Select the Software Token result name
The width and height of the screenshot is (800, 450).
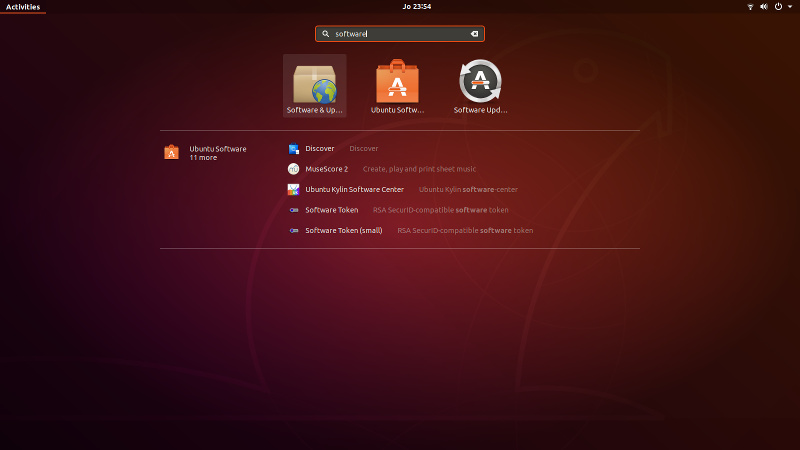pyautogui.click(x=332, y=210)
